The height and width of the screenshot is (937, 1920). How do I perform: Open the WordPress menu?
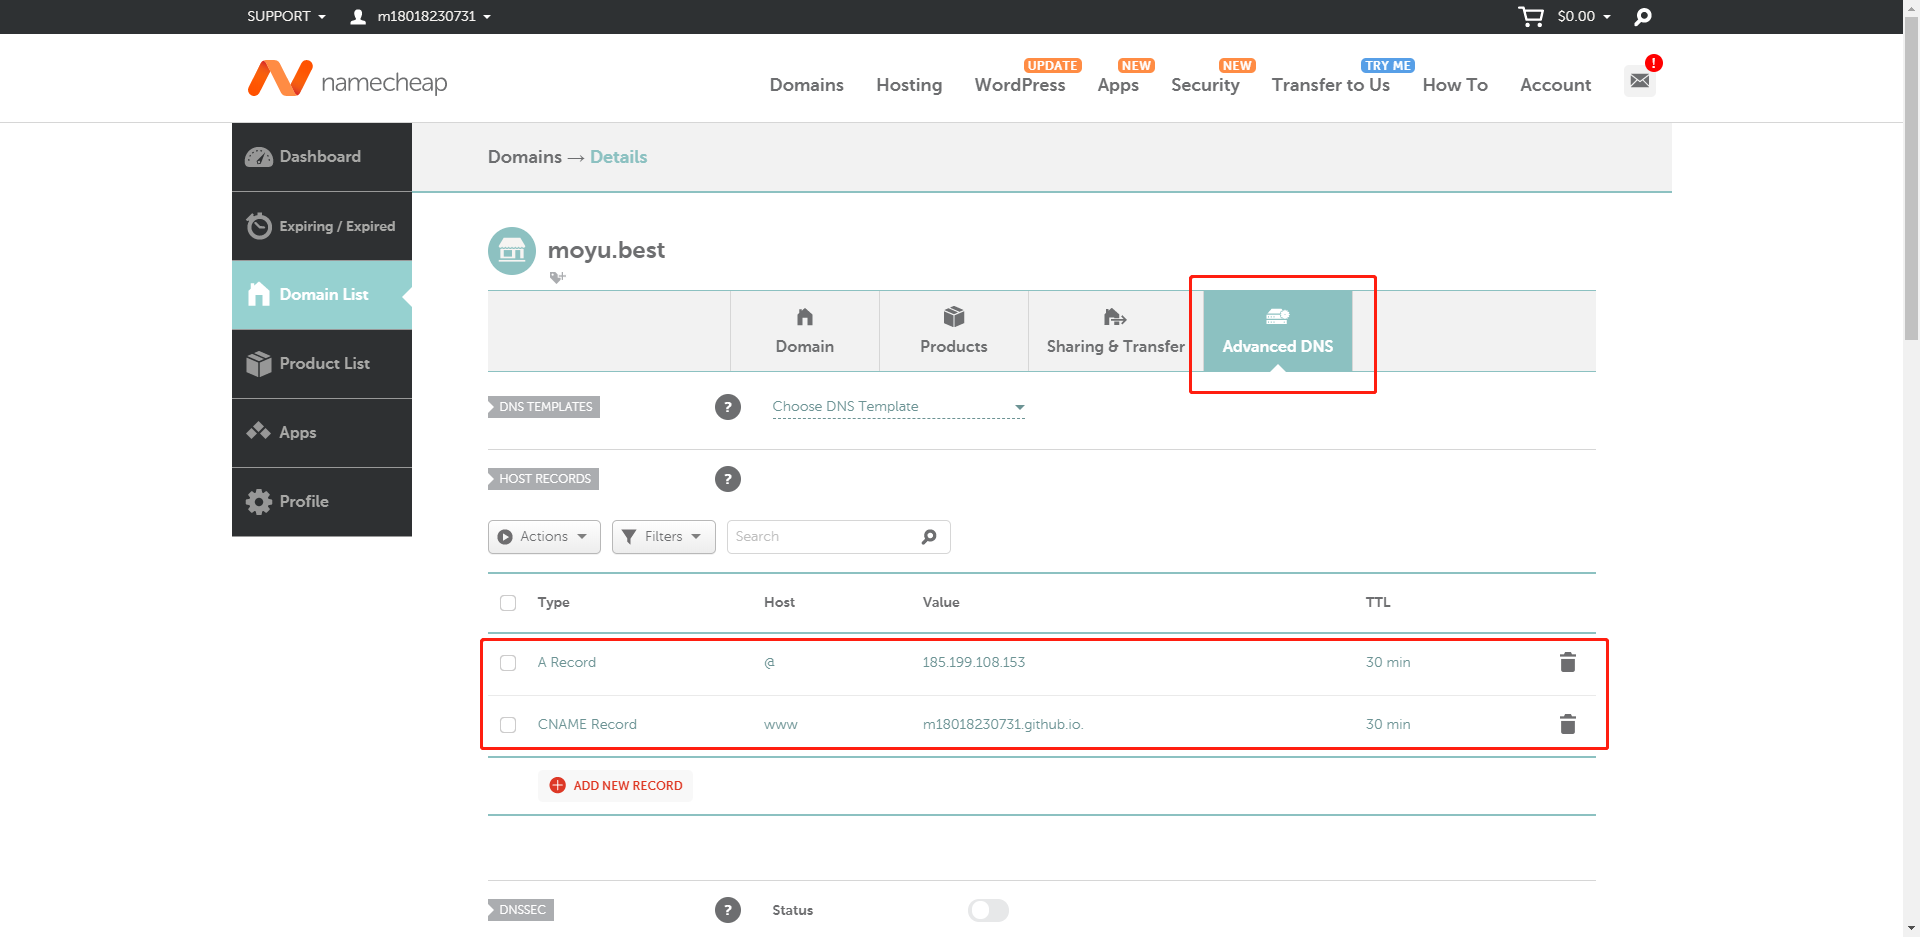1020,85
